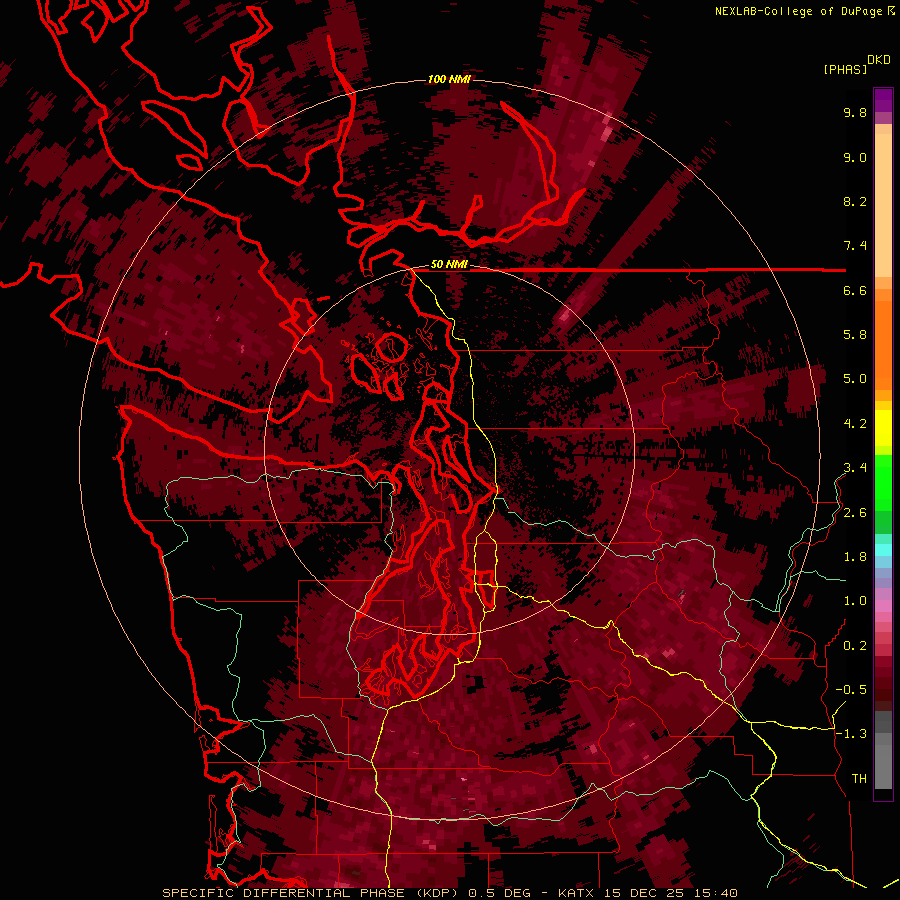Click the 5.8 value on the color scale
The image size is (900, 900).
855,335
